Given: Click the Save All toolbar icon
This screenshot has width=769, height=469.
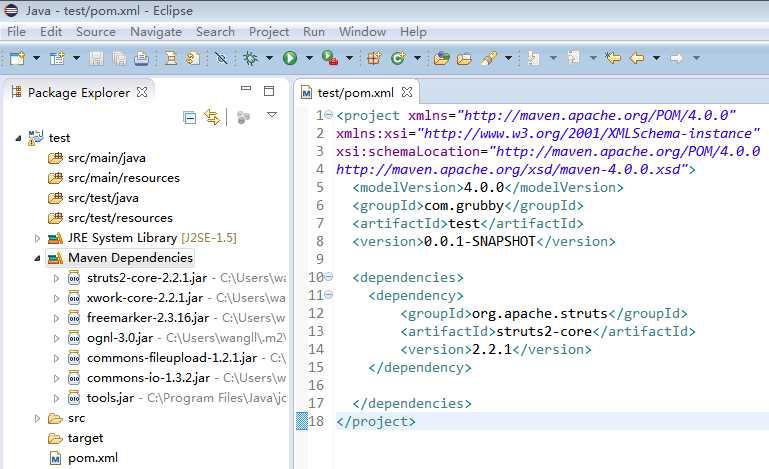Looking at the screenshot, I should click(x=119, y=58).
